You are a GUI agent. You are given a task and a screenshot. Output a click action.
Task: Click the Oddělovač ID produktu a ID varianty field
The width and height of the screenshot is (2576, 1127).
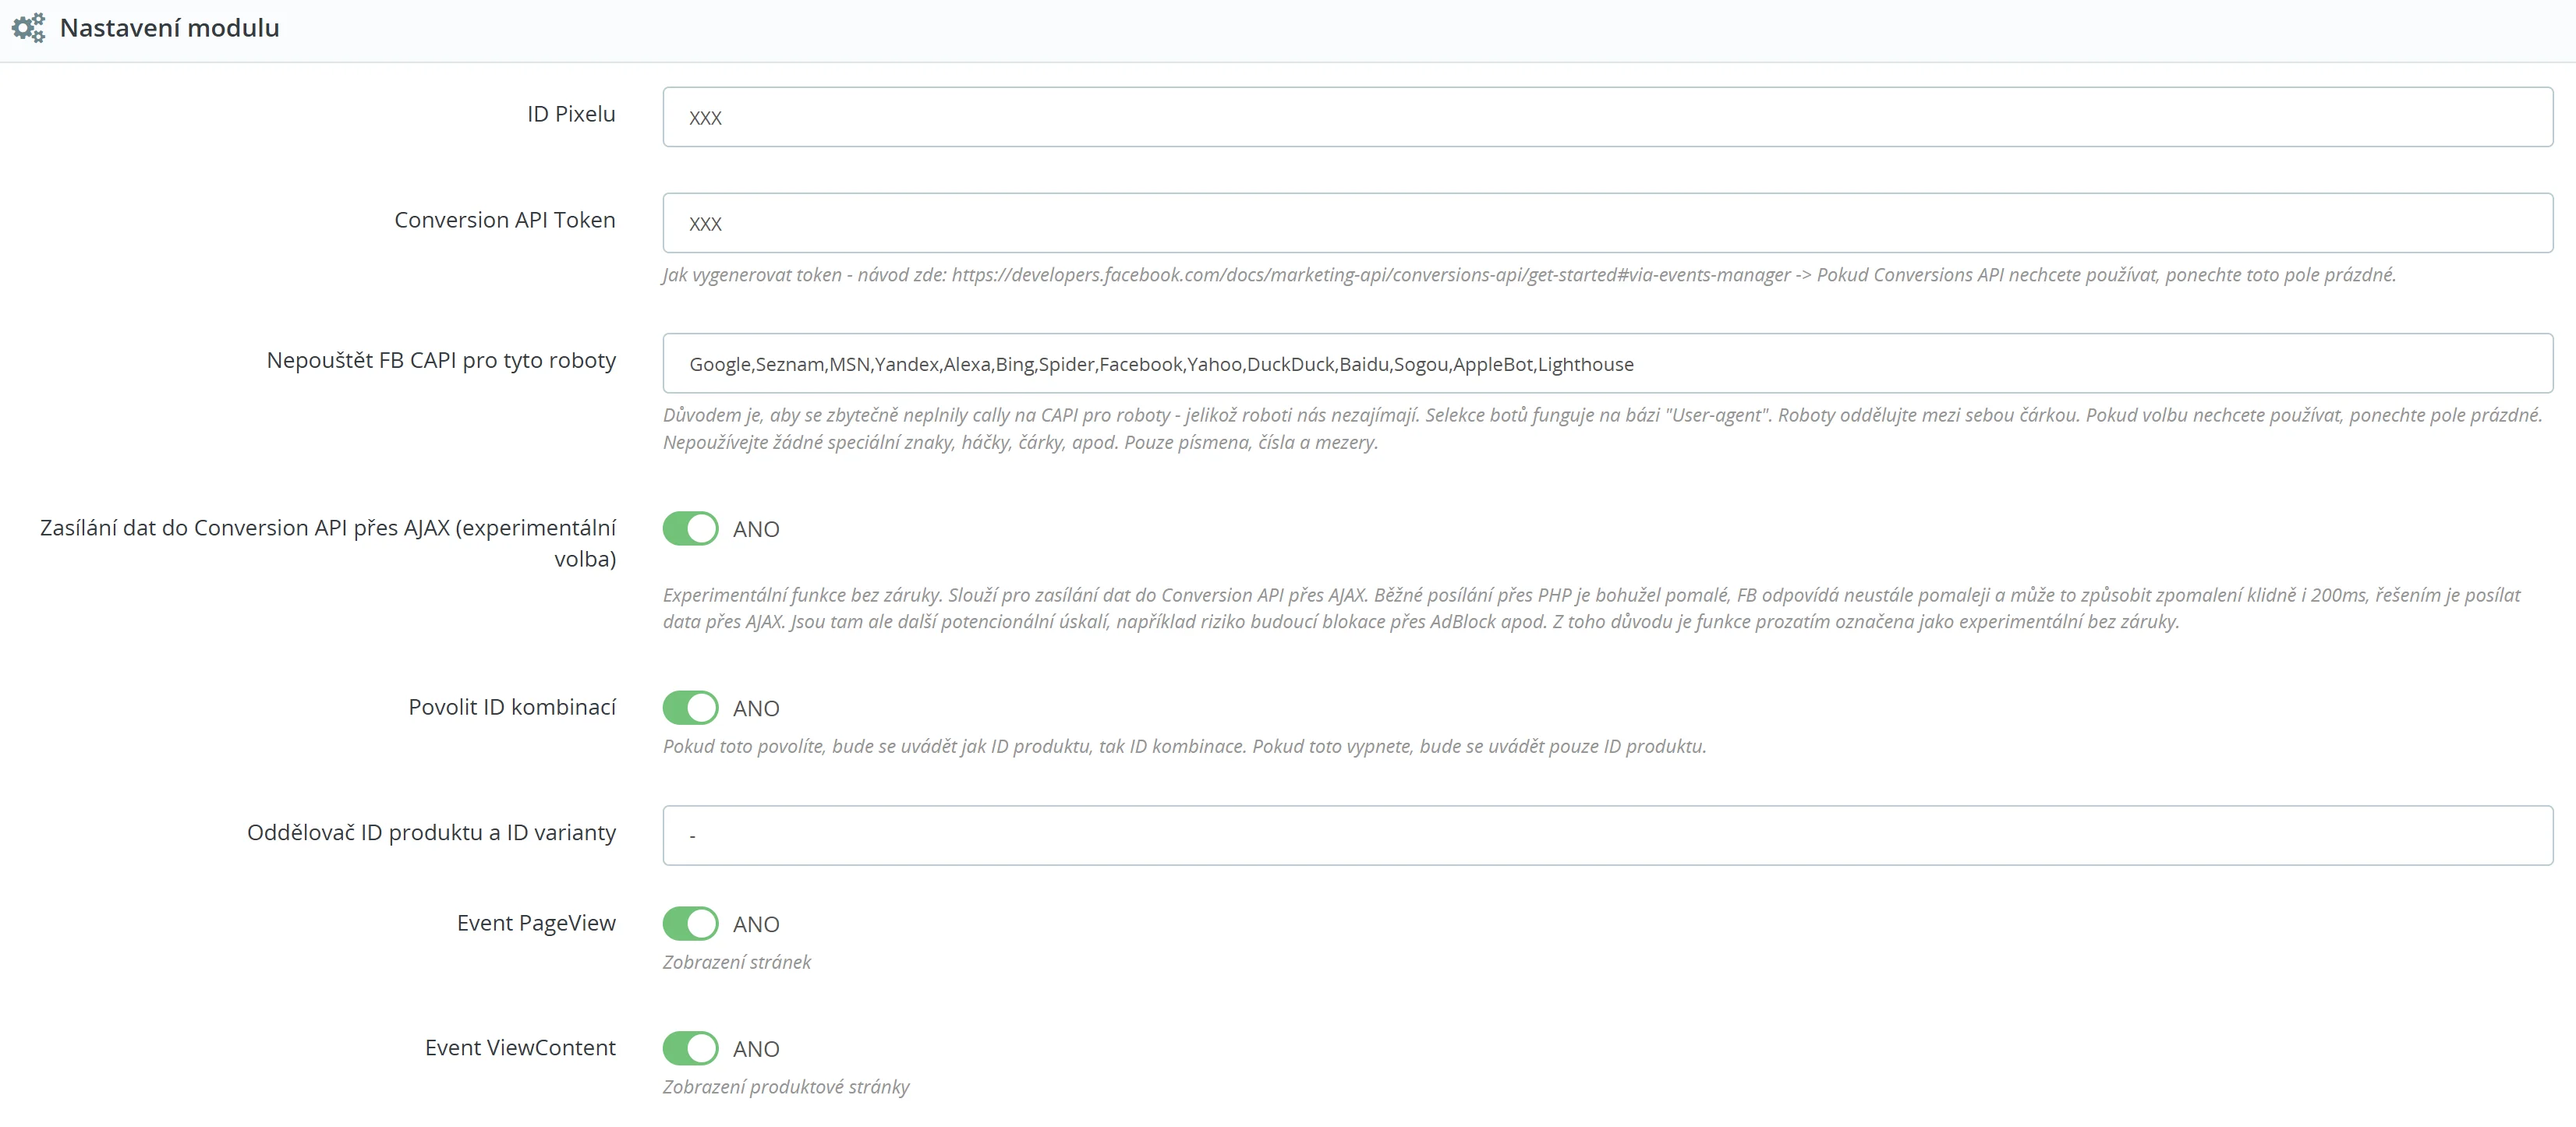(1606, 835)
